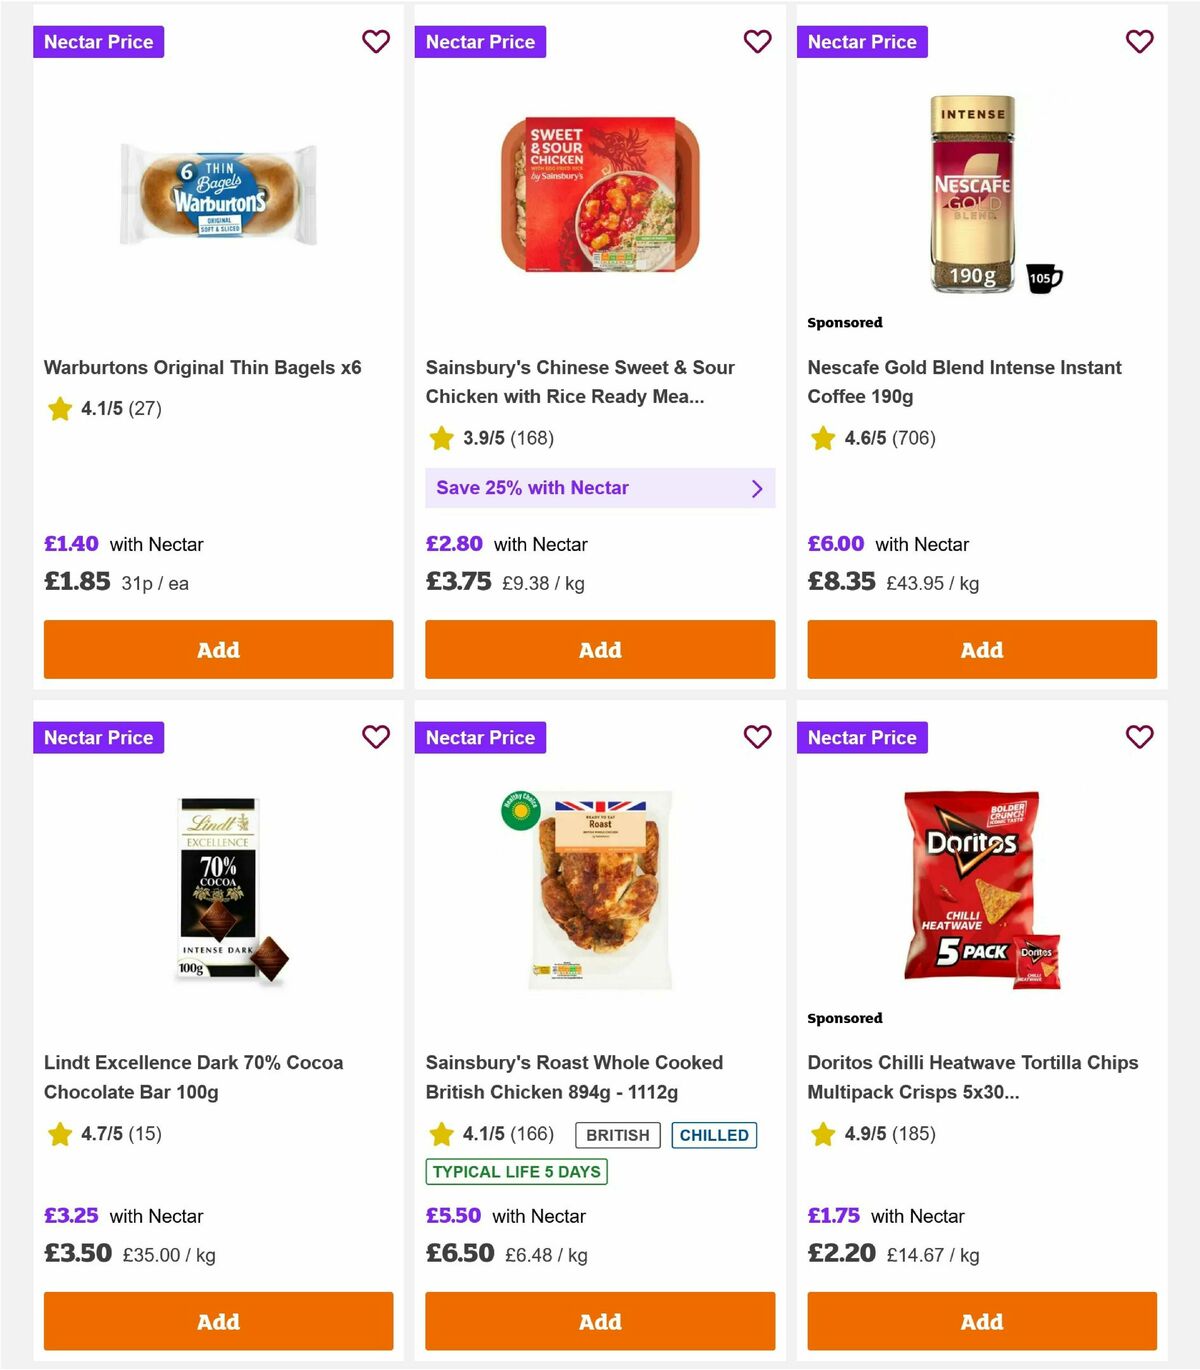This screenshot has width=1200, height=1370.
Task: Select the Sponsored label under the Nescafe coffee
Action: coord(845,322)
